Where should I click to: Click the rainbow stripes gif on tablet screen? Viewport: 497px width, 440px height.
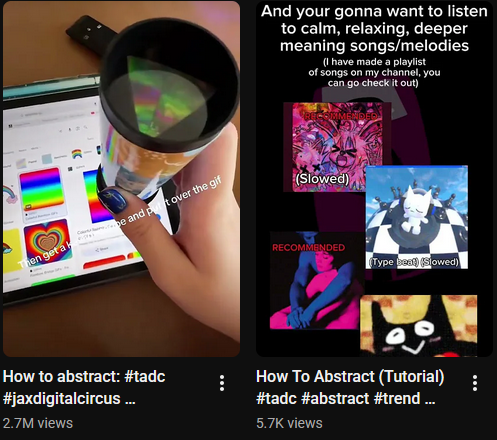pyautogui.click(x=41, y=189)
